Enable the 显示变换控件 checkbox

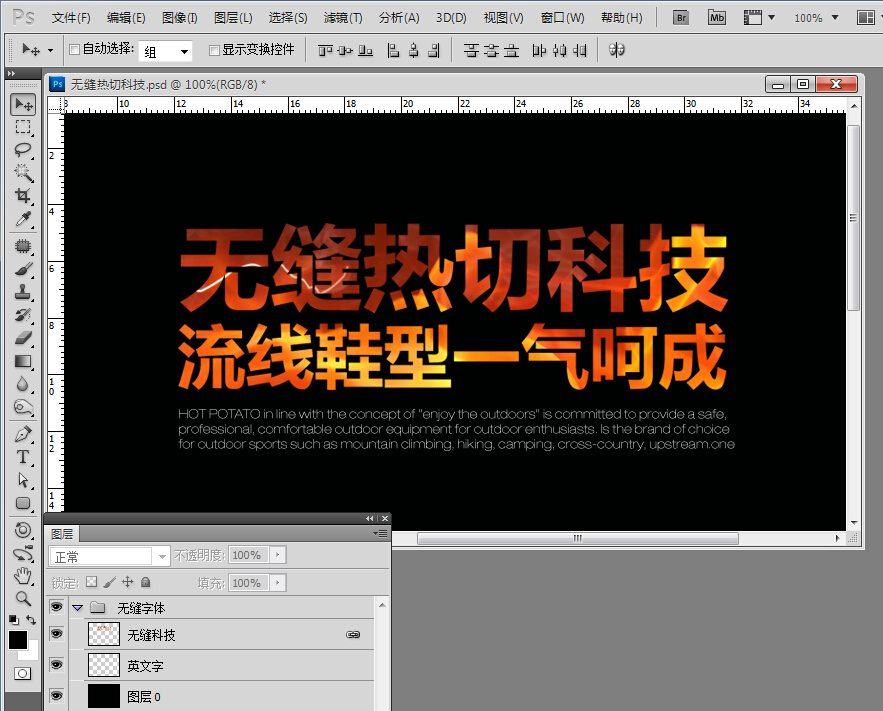pos(213,50)
